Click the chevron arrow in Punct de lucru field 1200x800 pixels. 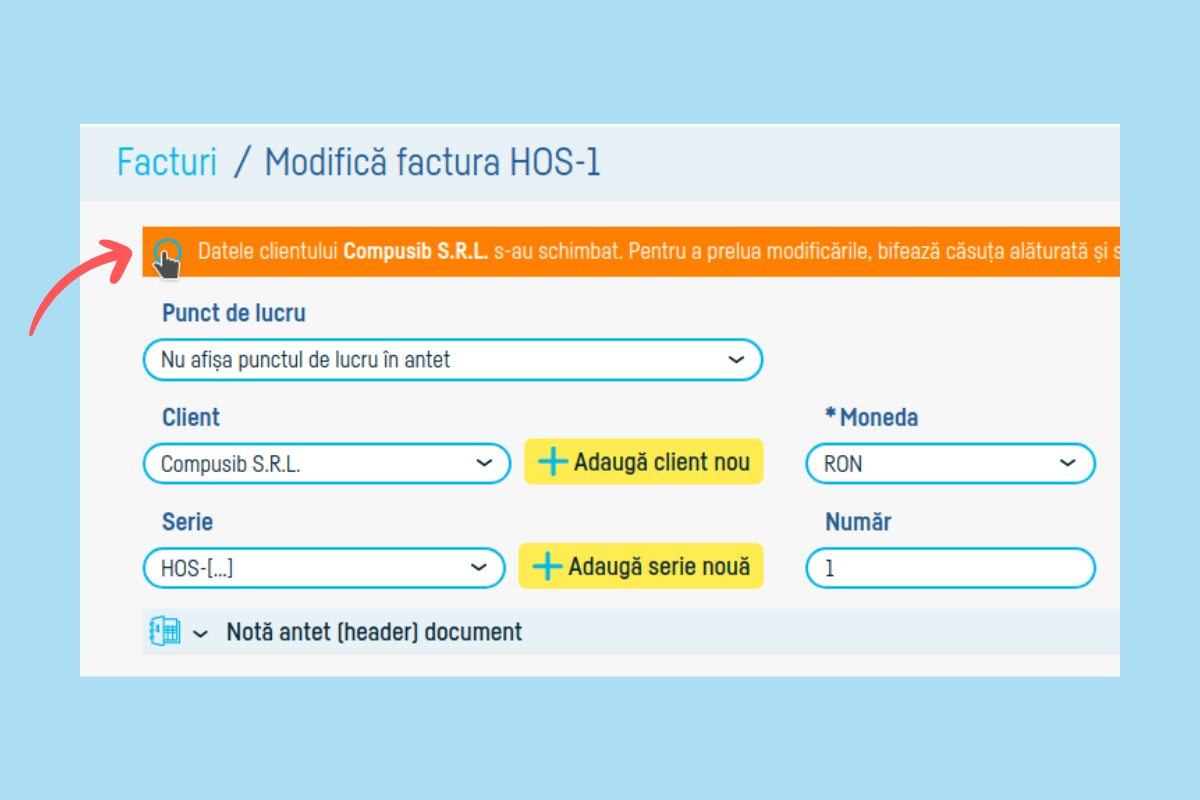(736, 360)
